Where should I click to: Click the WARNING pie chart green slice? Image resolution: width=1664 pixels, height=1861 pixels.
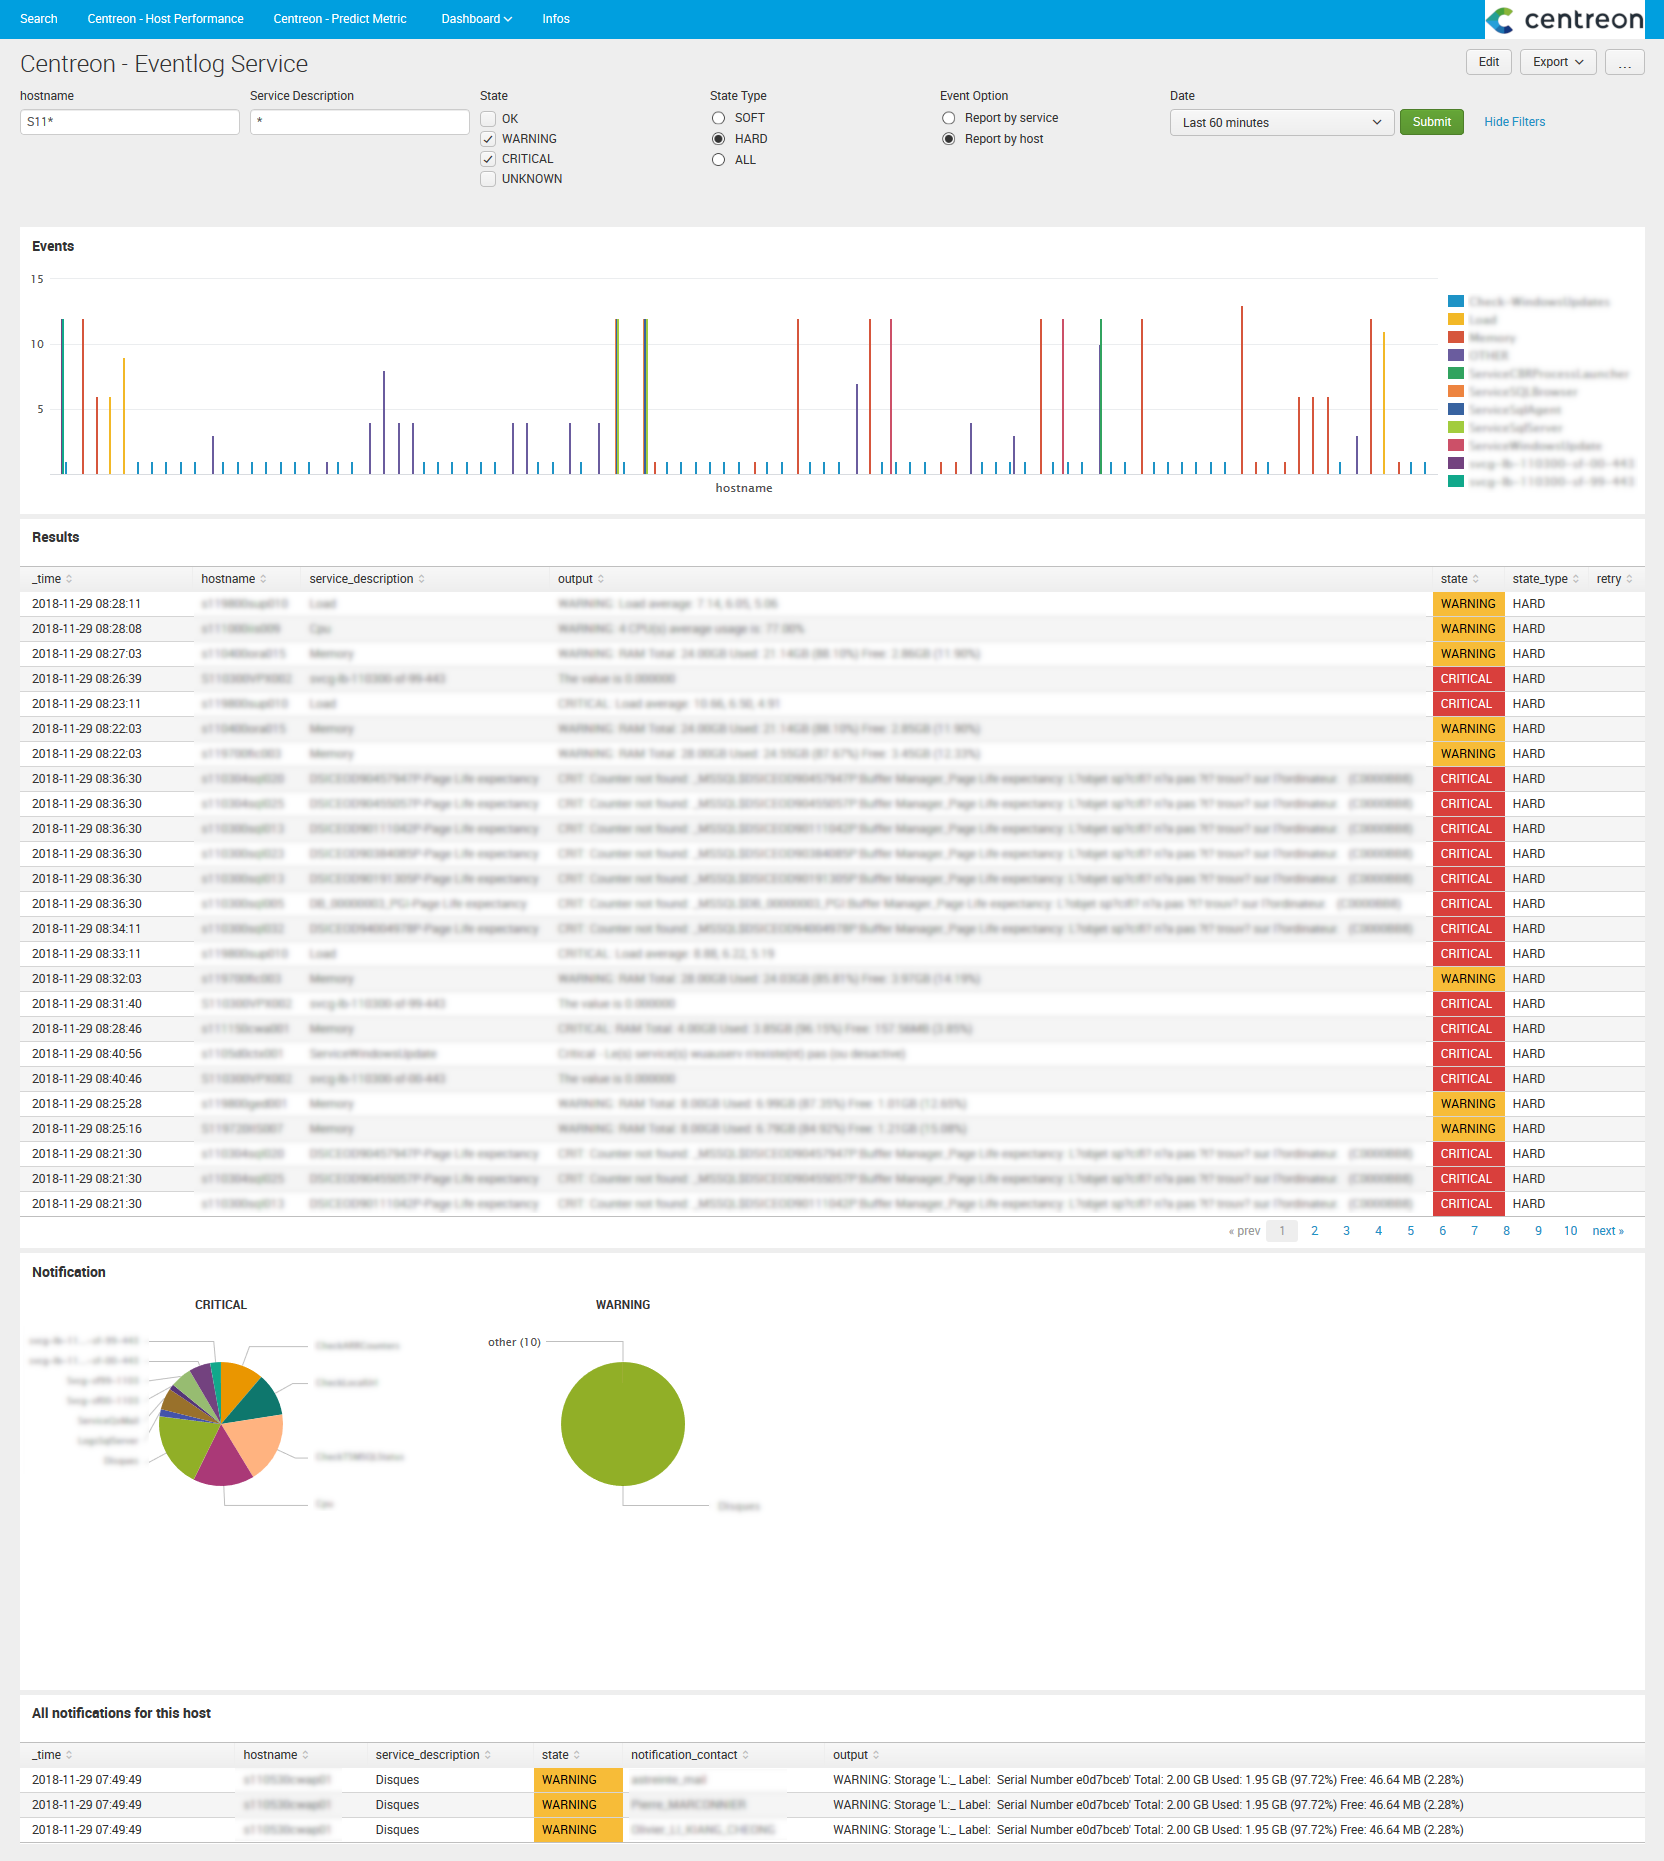(x=622, y=1423)
